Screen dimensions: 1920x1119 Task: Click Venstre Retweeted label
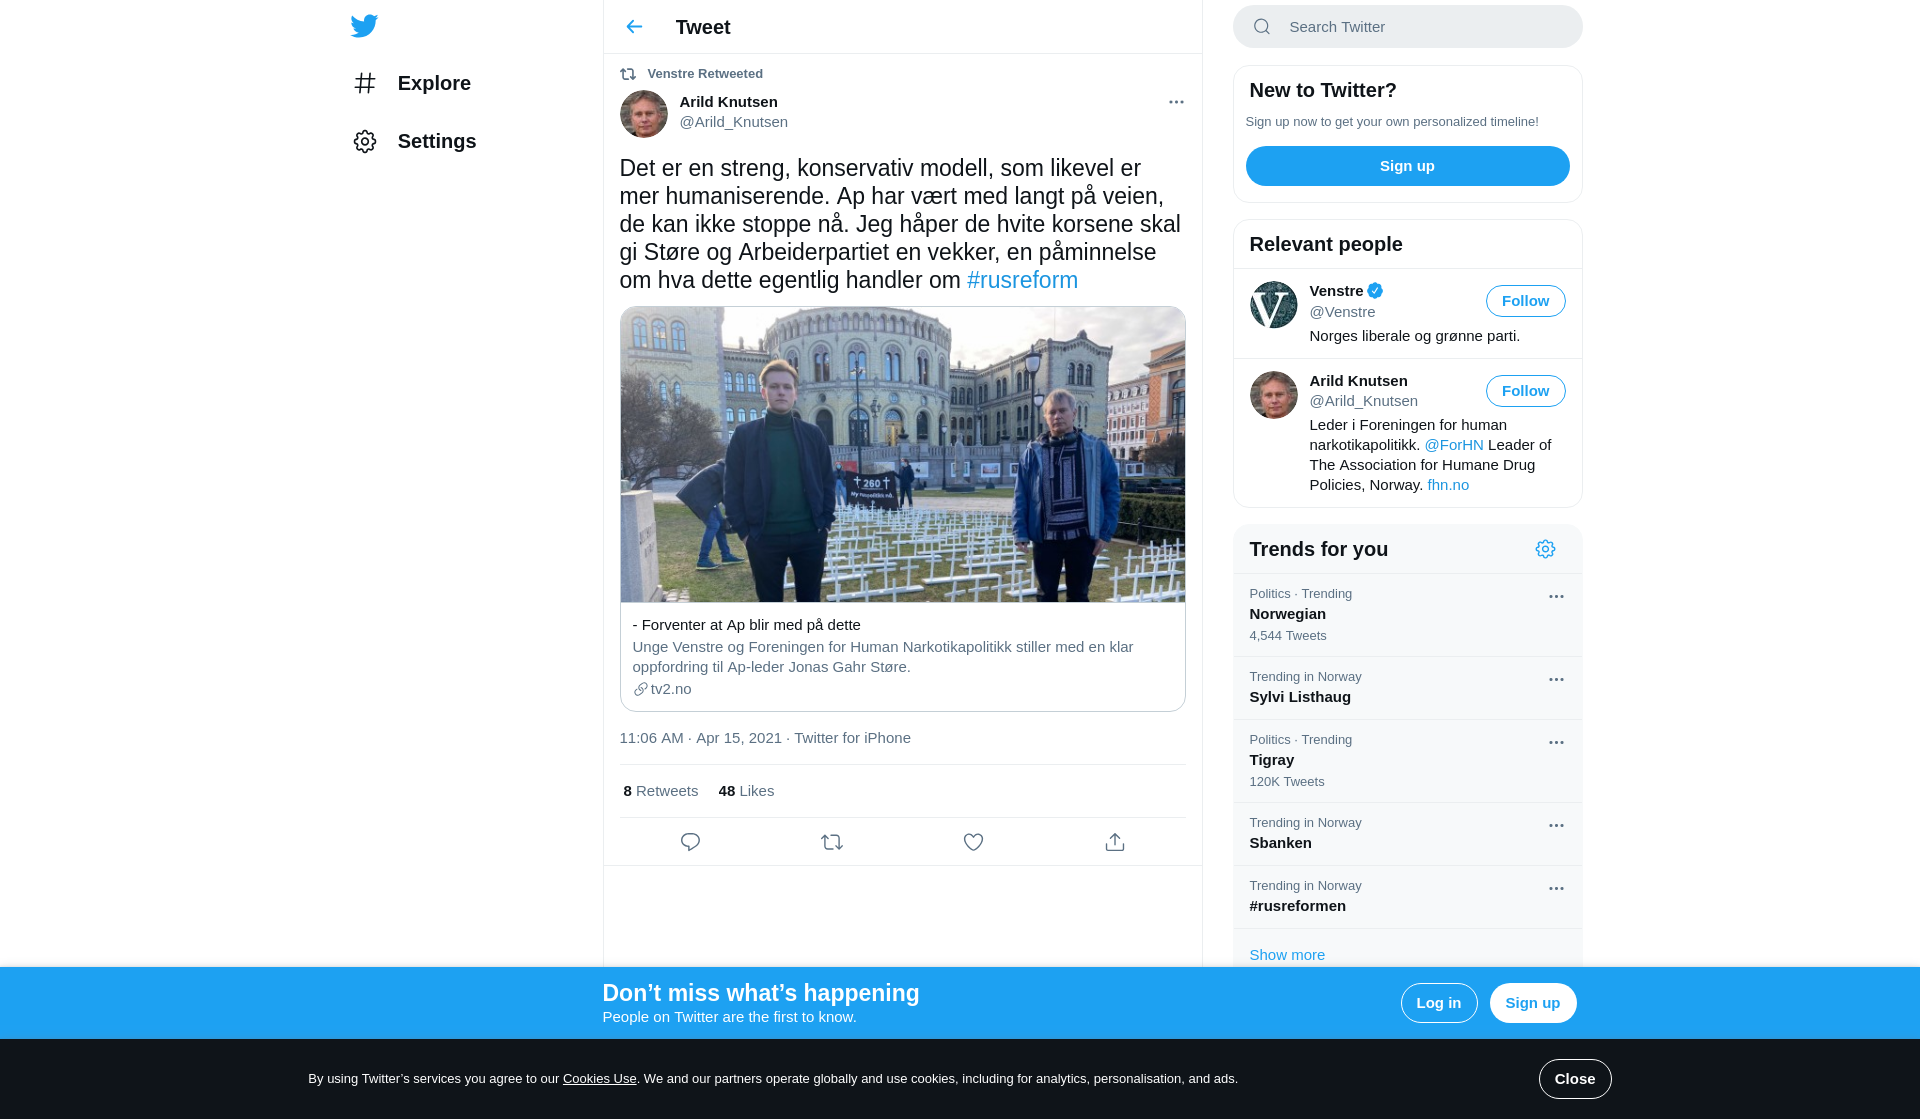coord(704,74)
